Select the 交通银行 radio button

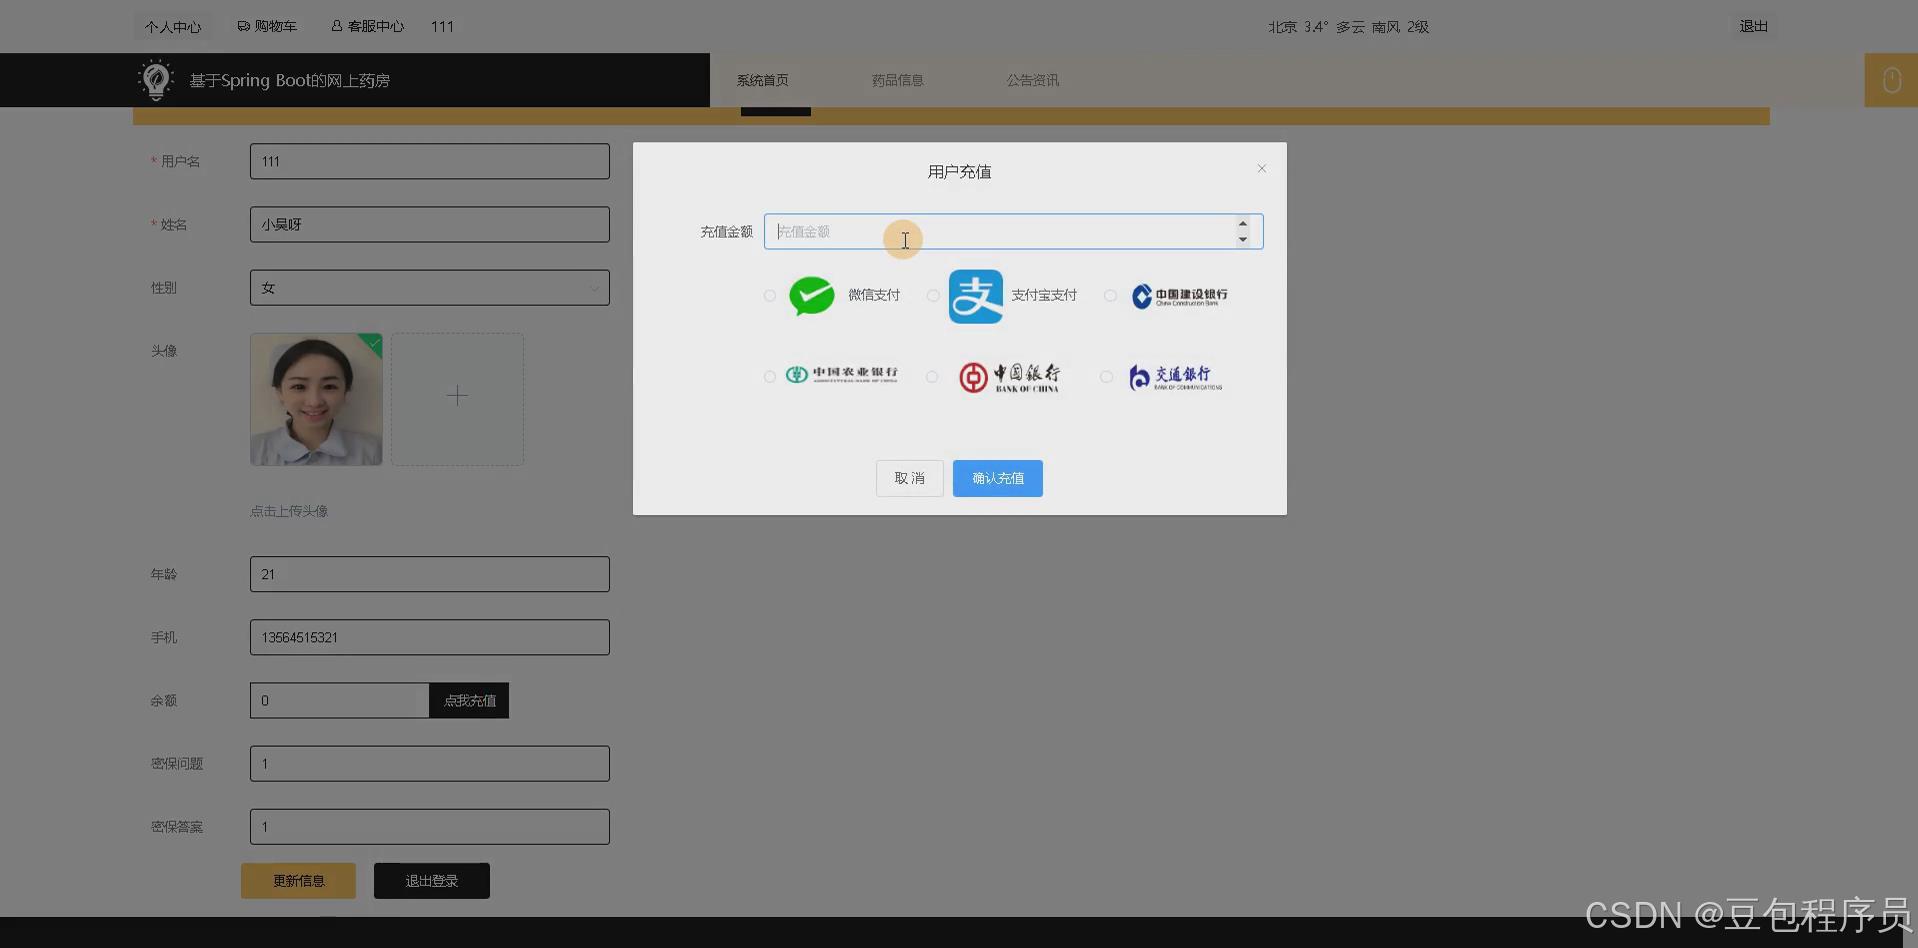tap(1106, 377)
